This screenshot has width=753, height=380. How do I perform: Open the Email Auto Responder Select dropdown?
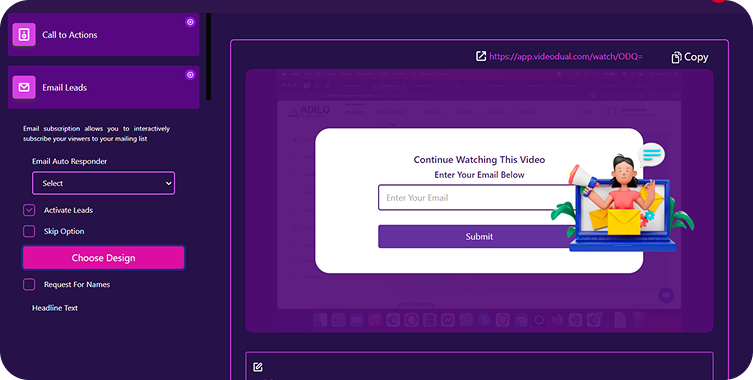tap(103, 183)
